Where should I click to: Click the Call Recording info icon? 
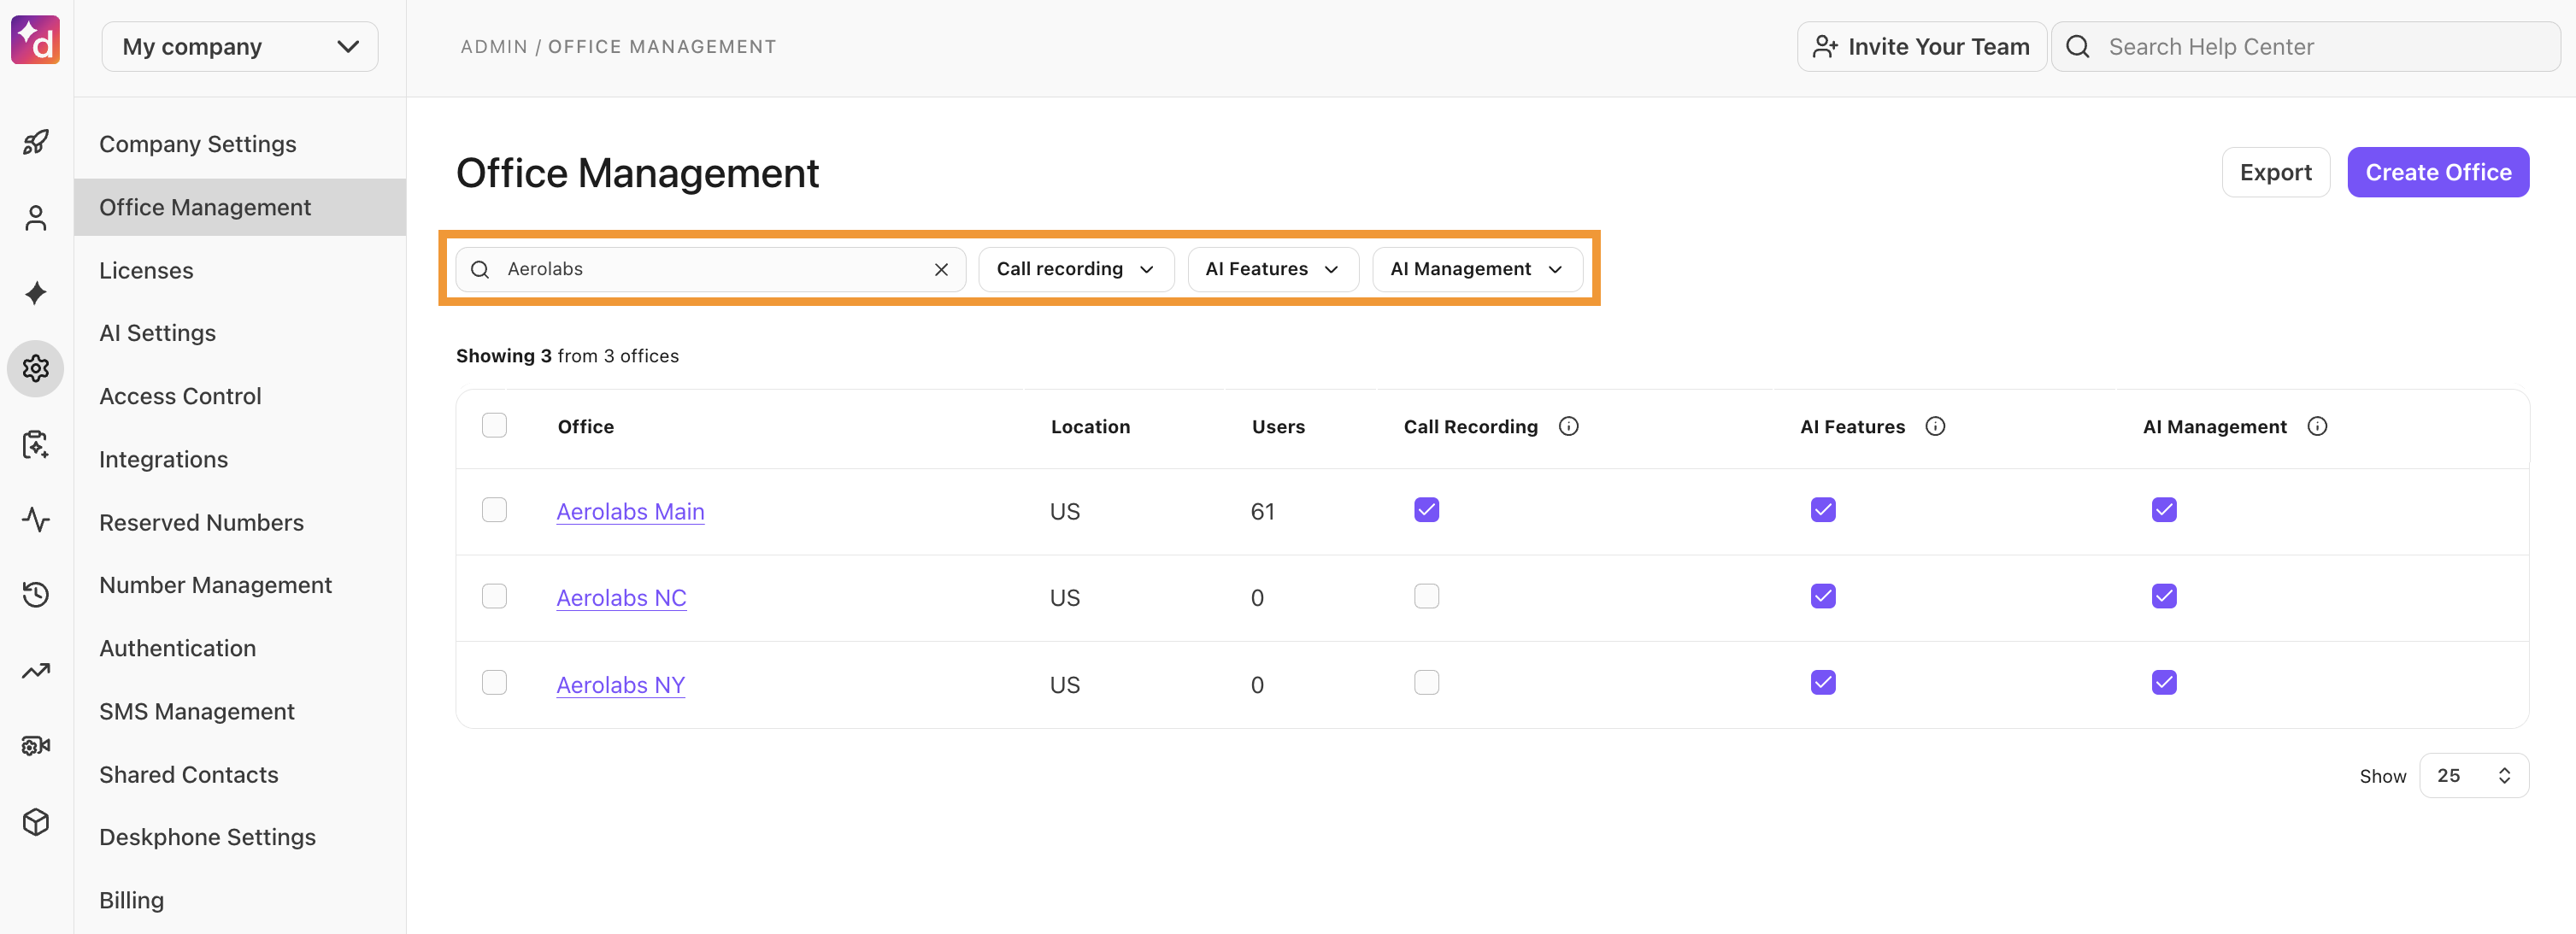coord(1569,426)
